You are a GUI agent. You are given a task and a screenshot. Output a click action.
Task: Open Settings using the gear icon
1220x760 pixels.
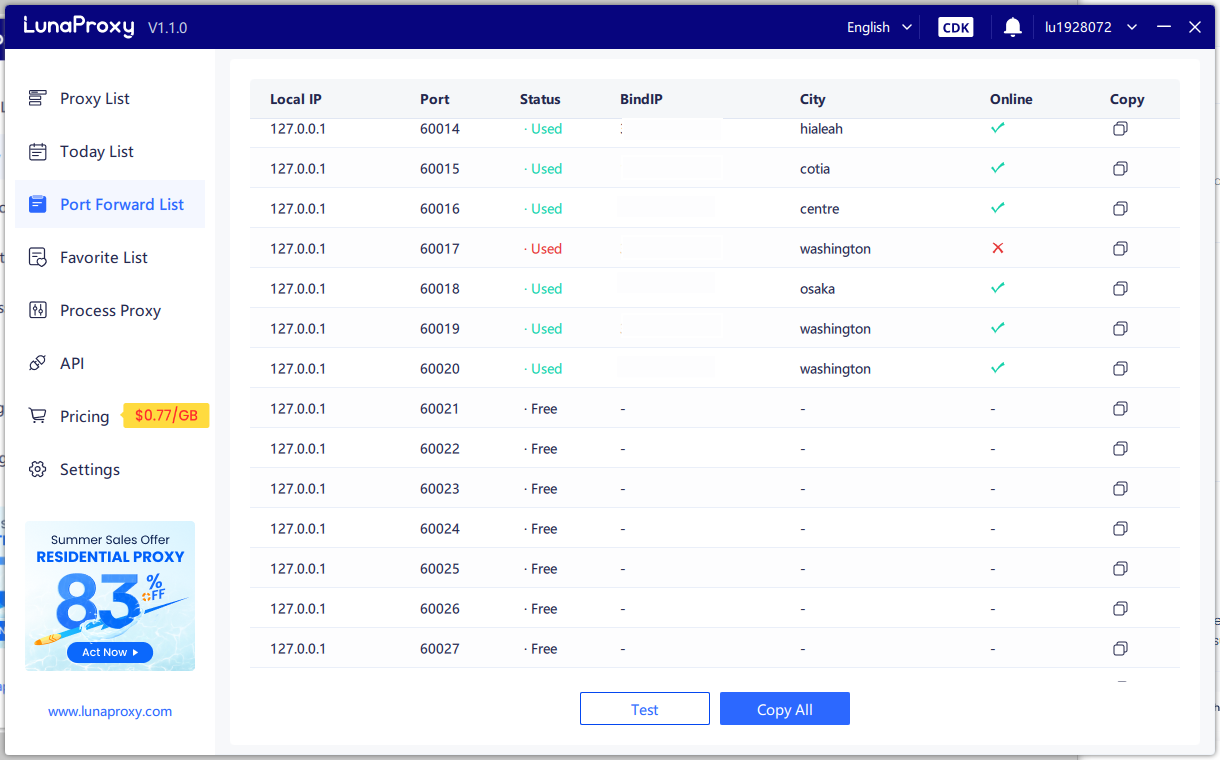(37, 469)
